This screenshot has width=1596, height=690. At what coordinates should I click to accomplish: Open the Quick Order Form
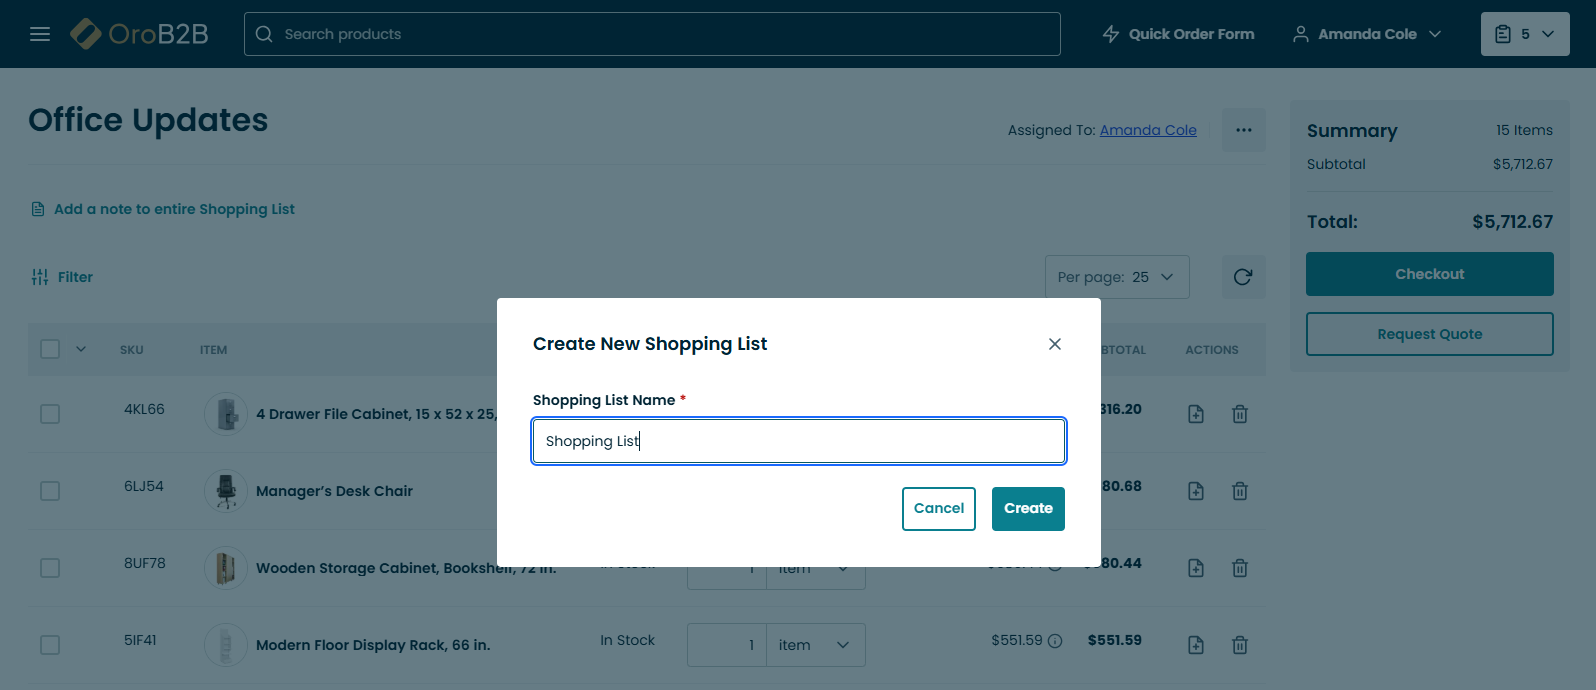pyautogui.click(x=1178, y=34)
